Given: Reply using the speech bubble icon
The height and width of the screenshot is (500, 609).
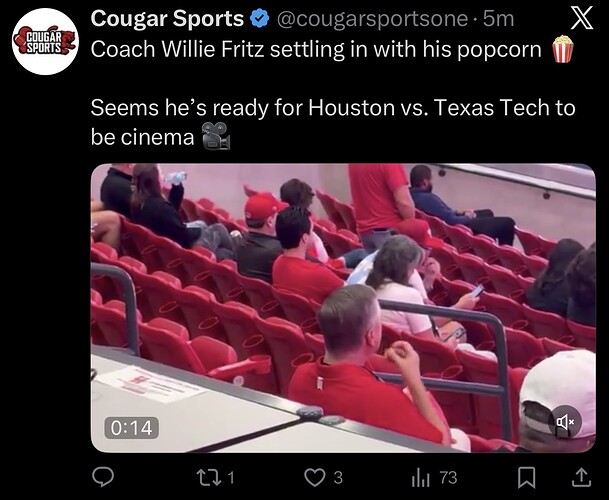Looking at the screenshot, I should click(103, 477).
